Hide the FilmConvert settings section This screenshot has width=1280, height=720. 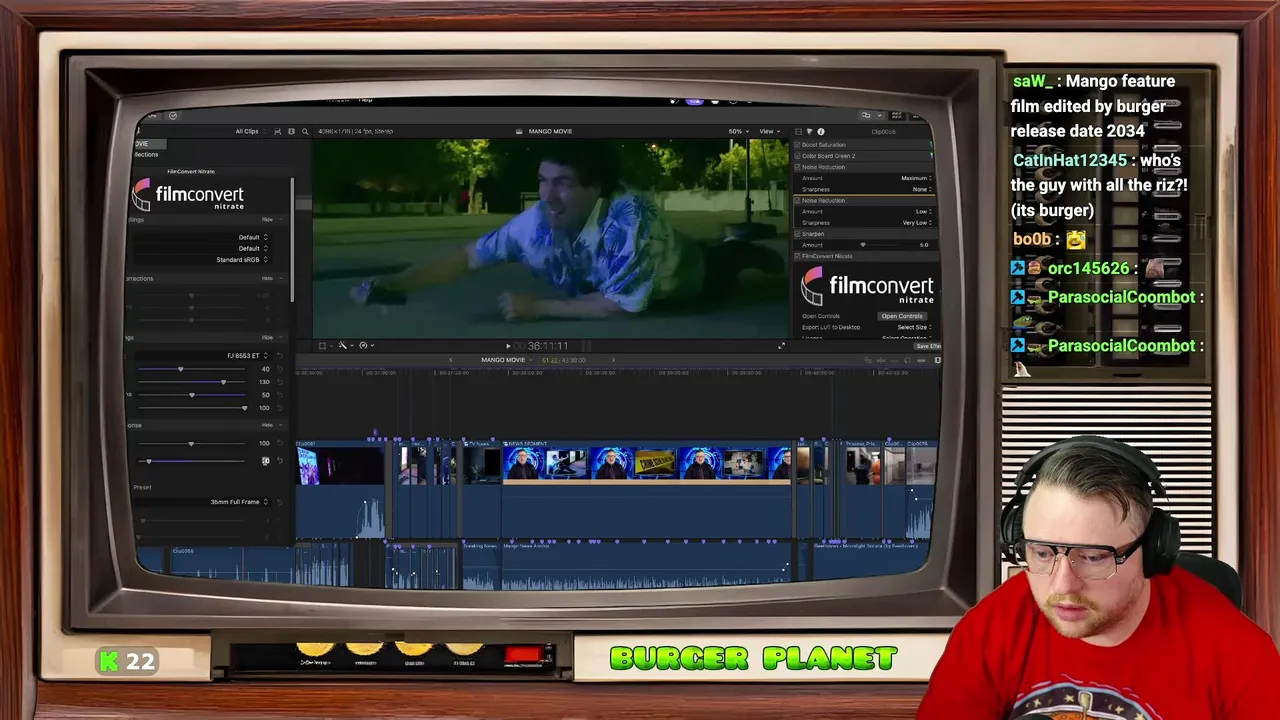point(267,219)
